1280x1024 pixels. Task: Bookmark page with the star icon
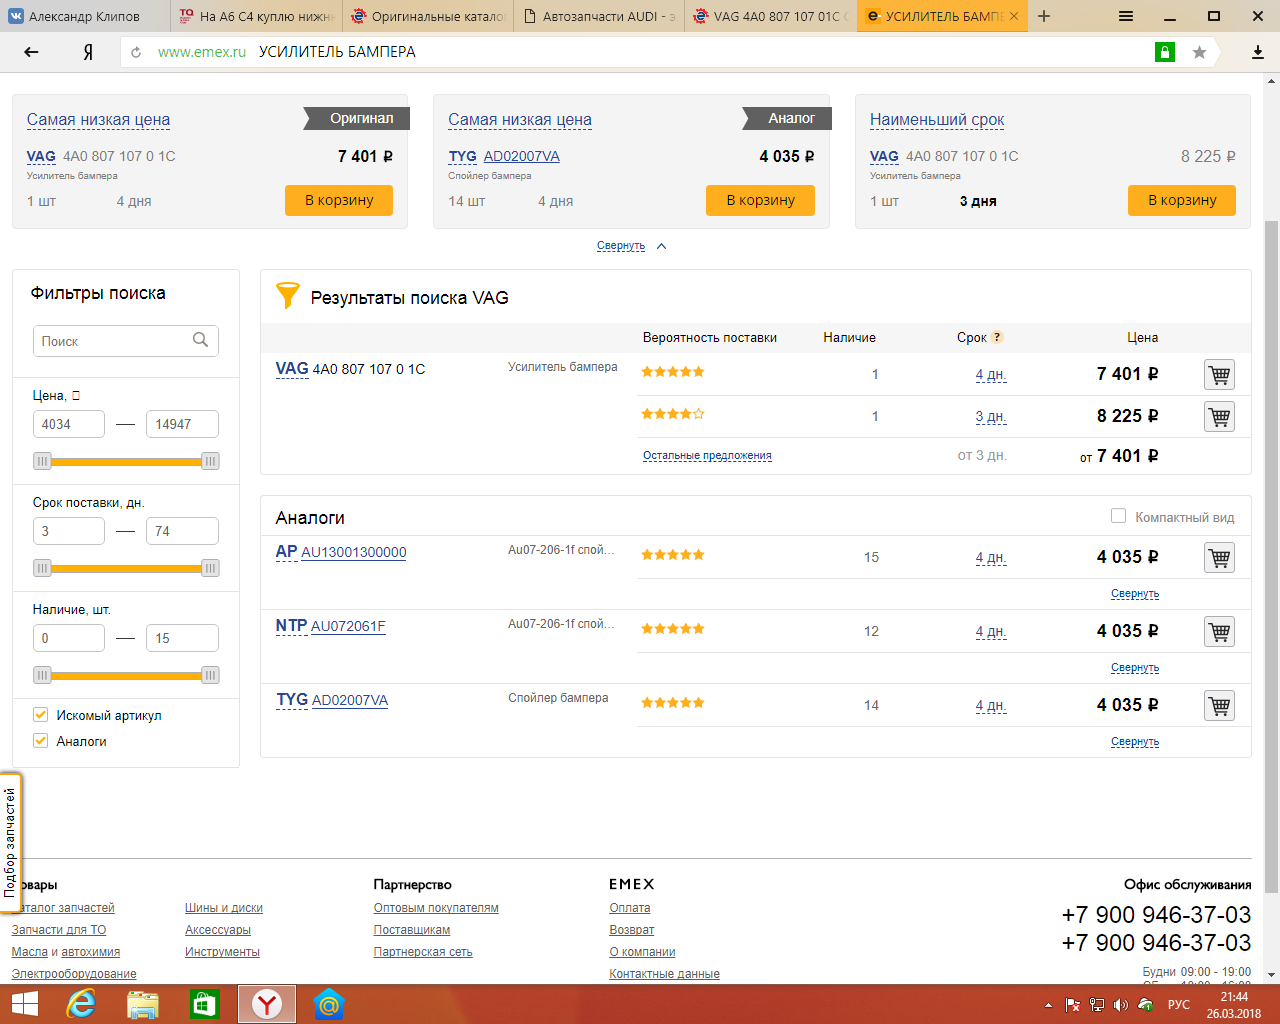coord(1199,52)
